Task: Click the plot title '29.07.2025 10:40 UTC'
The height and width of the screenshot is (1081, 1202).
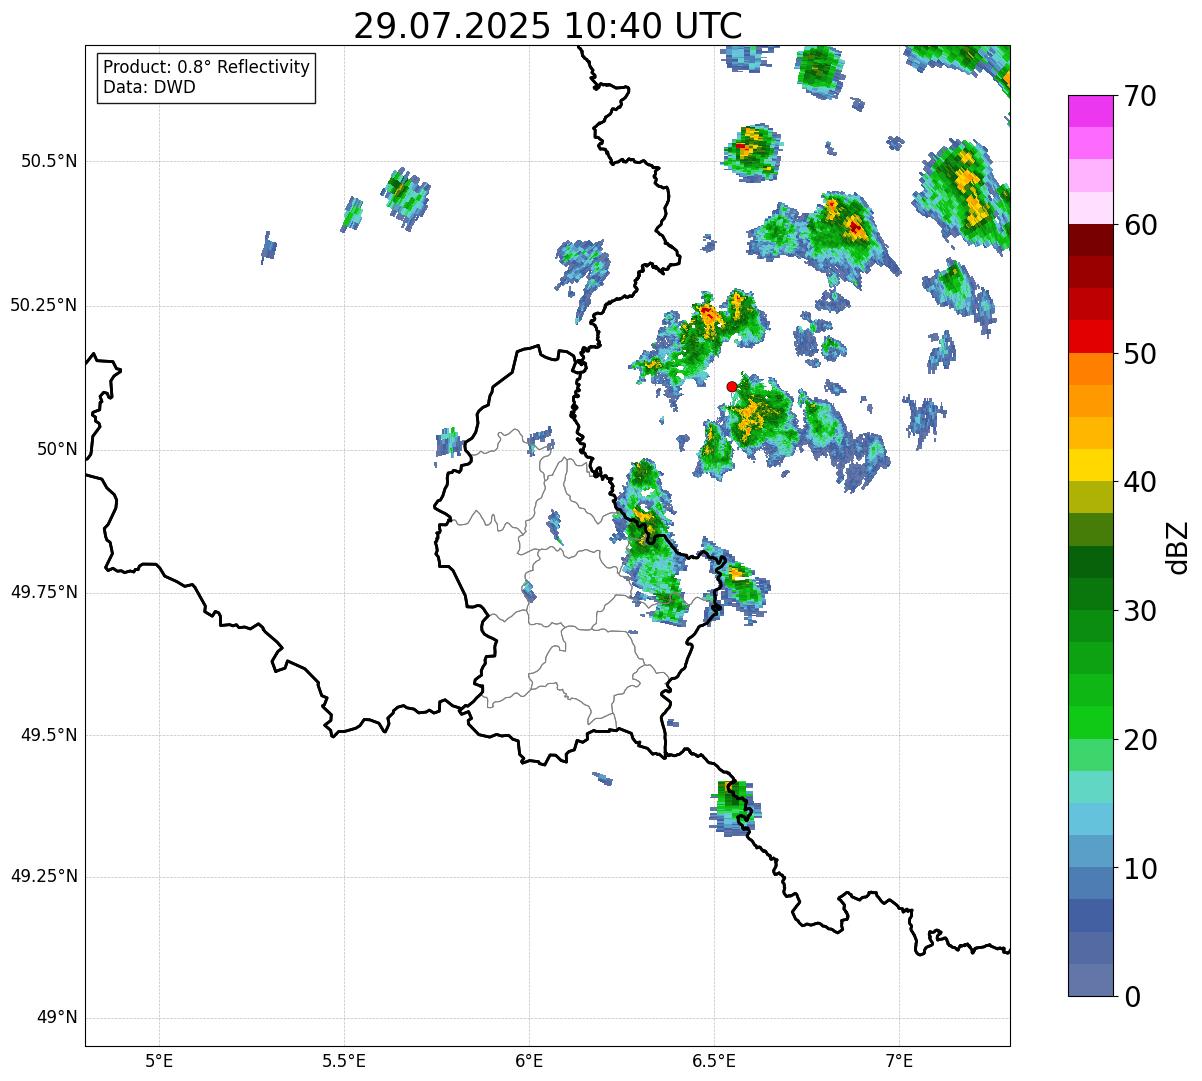Action: pyautogui.click(x=548, y=26)
